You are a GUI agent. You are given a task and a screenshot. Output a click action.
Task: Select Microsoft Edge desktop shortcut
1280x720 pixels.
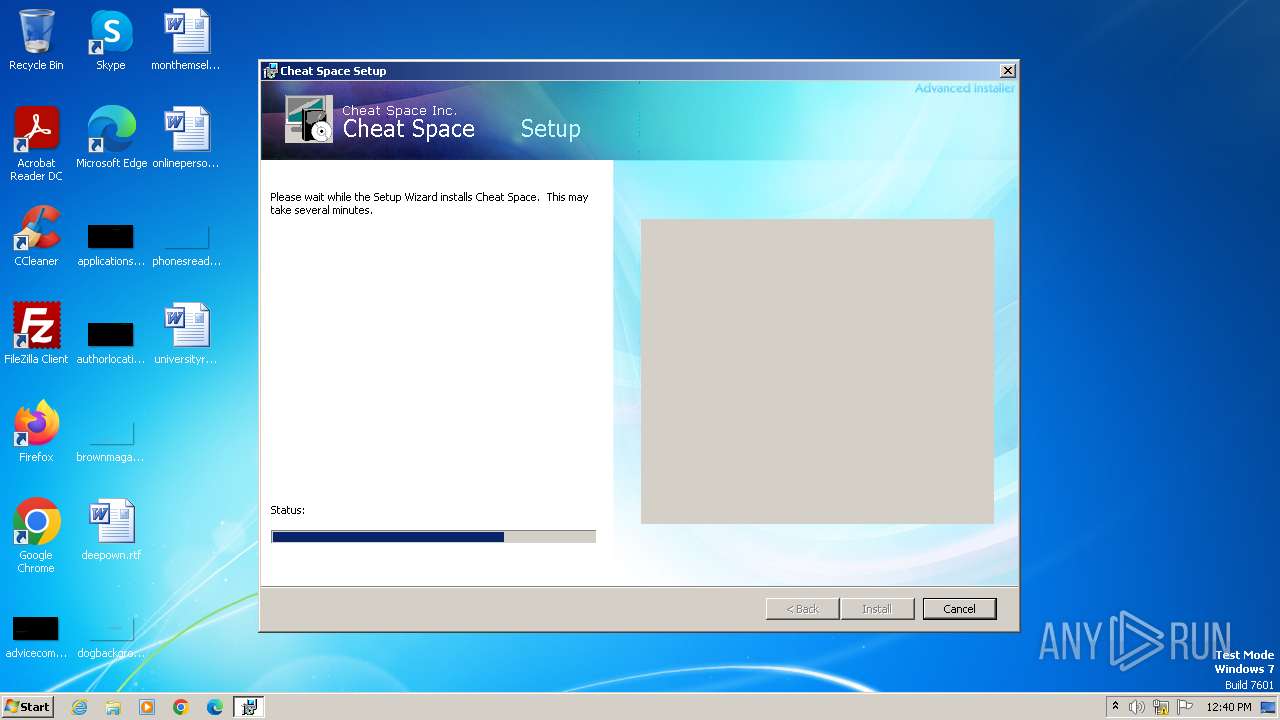pos(111,138)
